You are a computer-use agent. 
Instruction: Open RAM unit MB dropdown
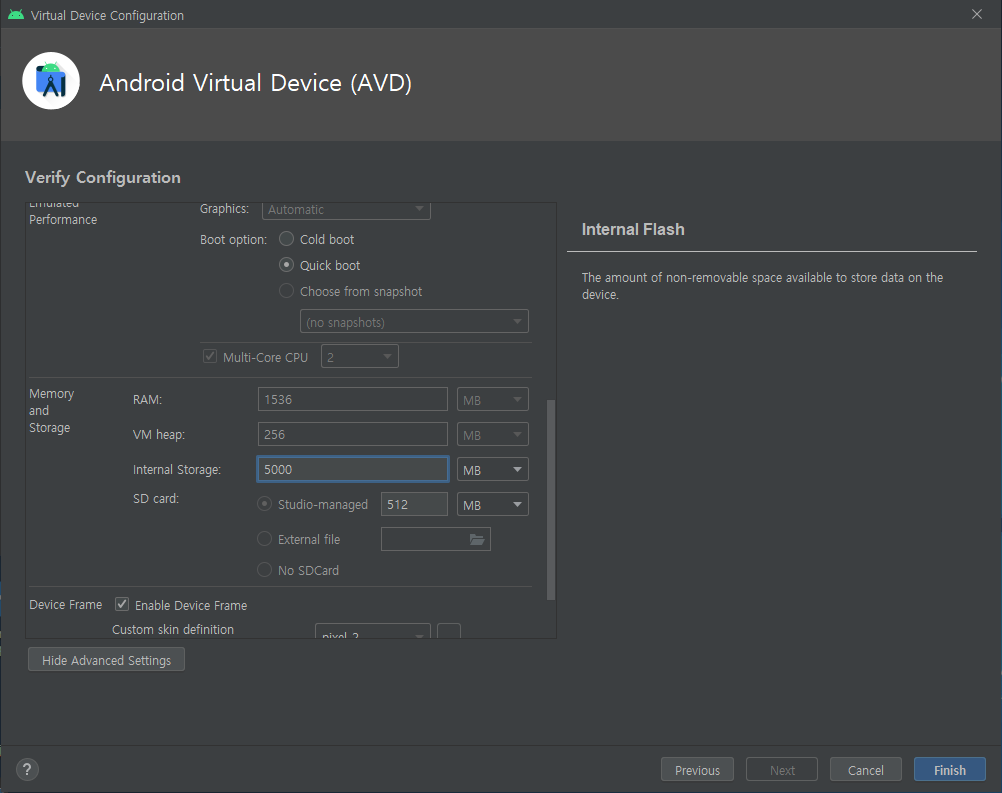tap(493, 399)
